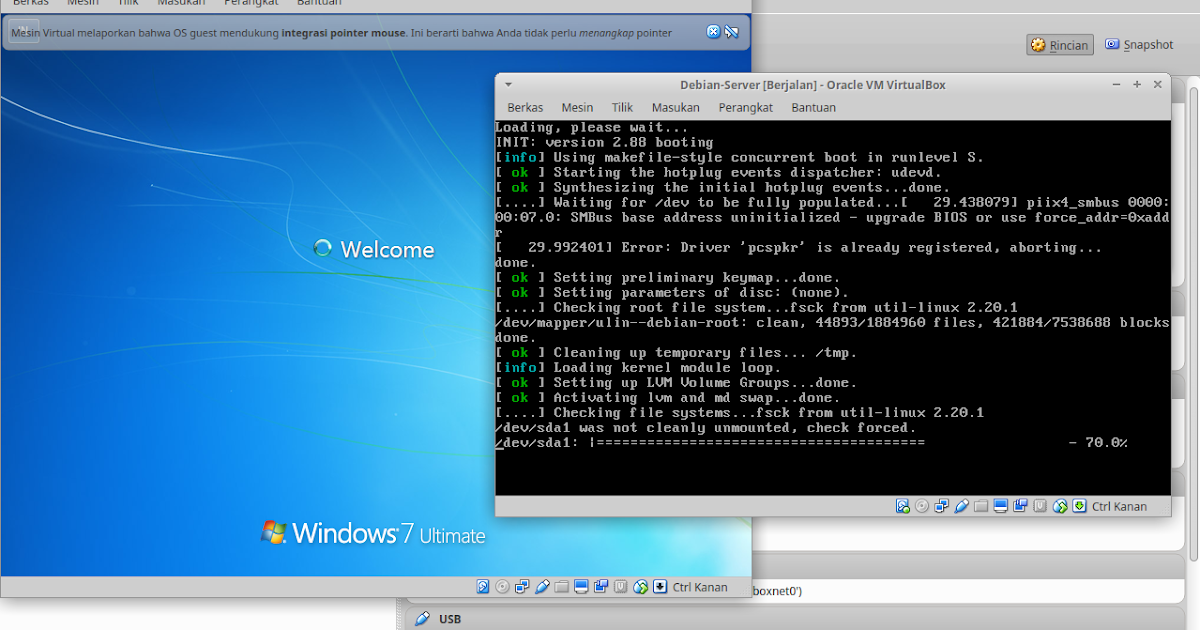
Task: Open window menu arrow in Debian-Server title bar
Action: point(508,85)
